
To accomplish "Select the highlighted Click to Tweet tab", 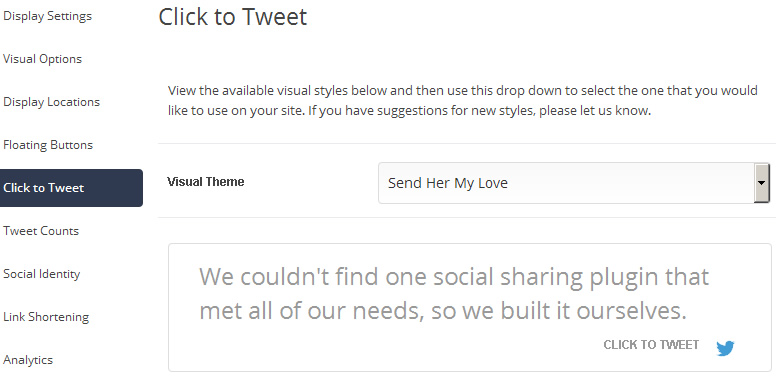I will pyautogui.click(x=71, y=188).
